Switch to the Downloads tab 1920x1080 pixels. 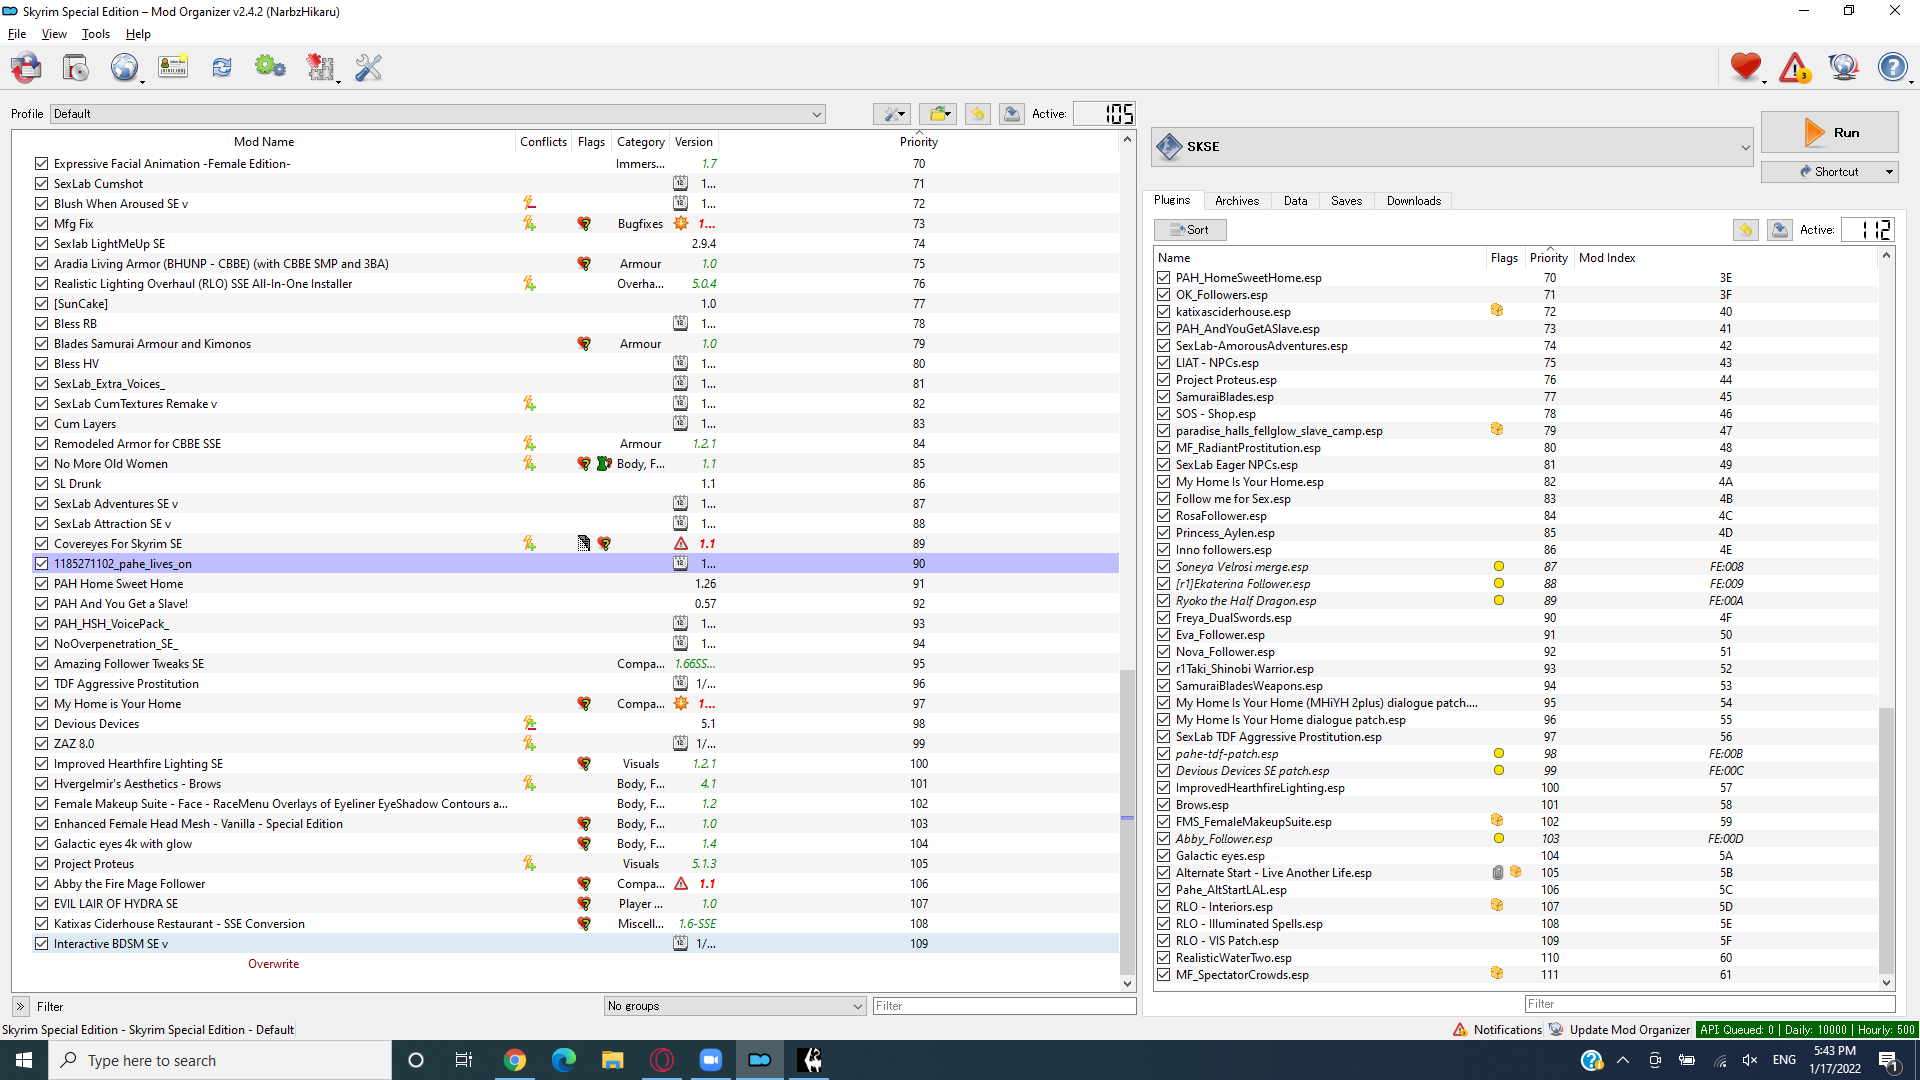click(1414, 201)
